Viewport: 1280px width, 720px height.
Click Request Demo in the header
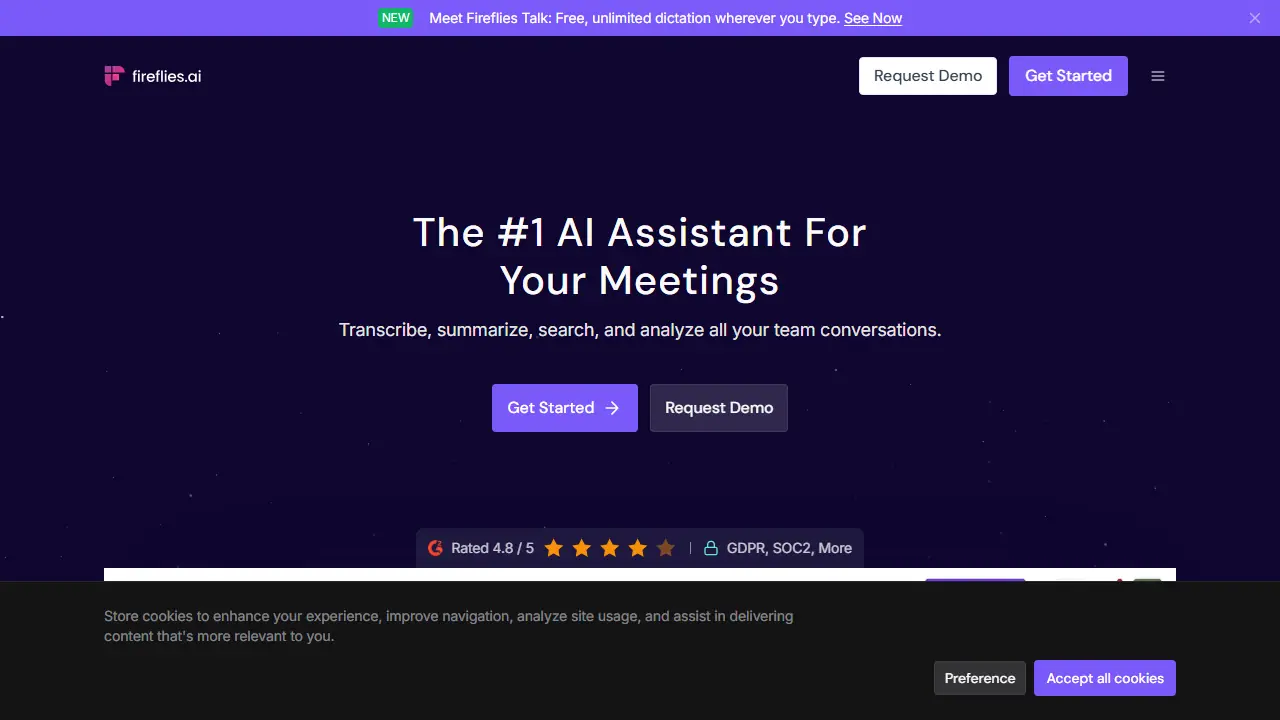click(x=928, y=76)
